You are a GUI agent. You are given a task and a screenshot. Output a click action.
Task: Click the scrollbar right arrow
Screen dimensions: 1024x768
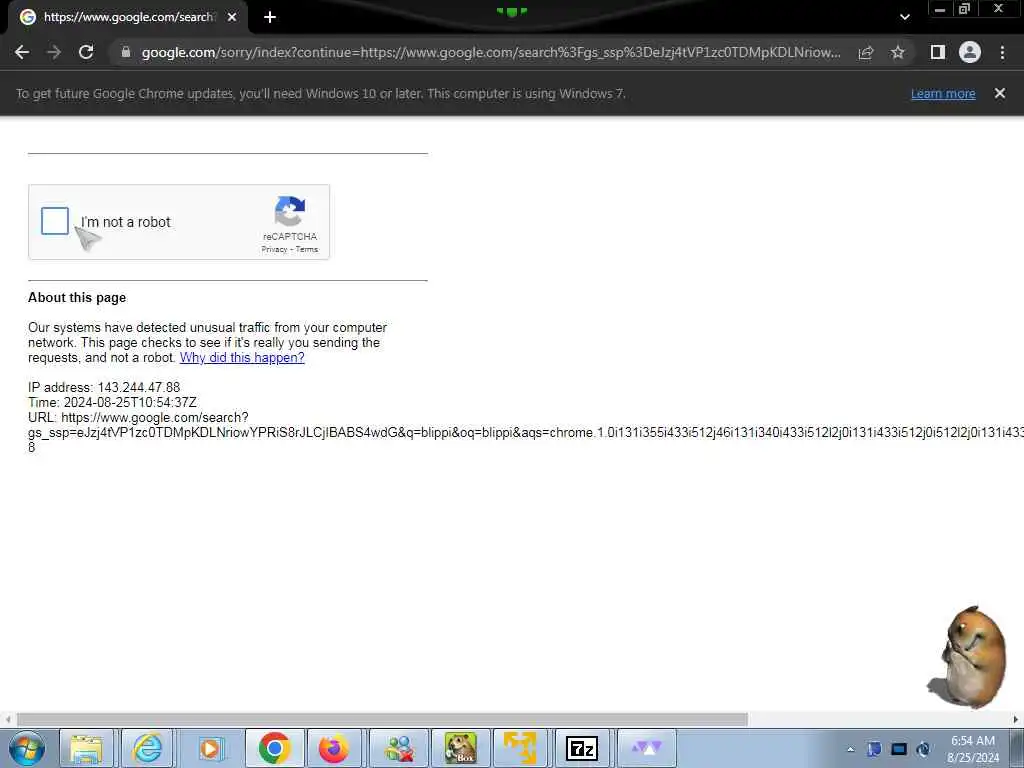pyautogui.click(x=1016, y=719)
